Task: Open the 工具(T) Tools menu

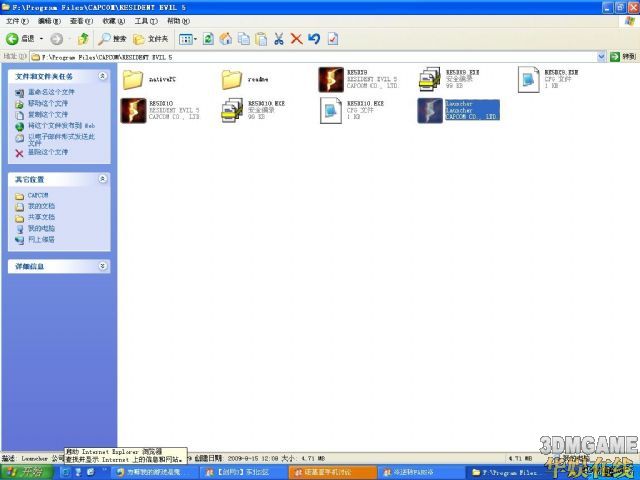Action: click(x=146, y=20)
